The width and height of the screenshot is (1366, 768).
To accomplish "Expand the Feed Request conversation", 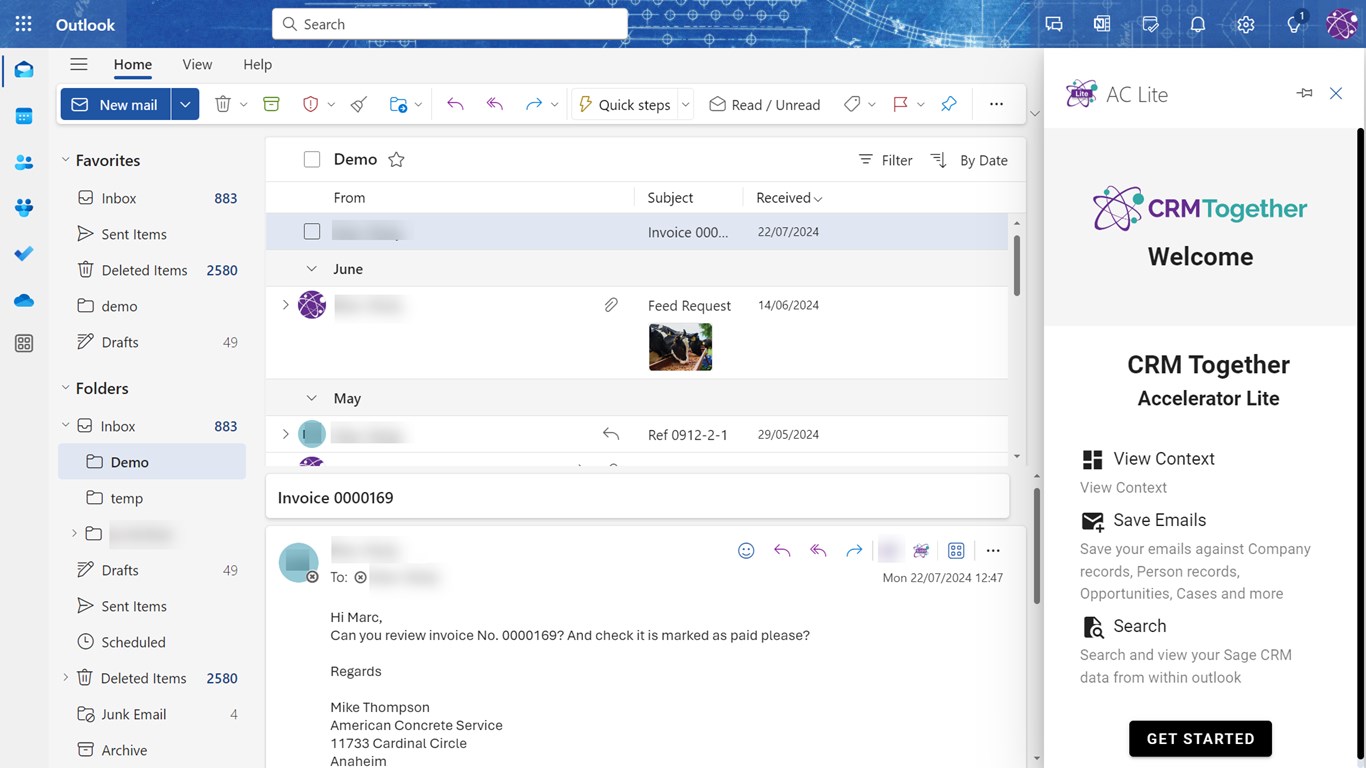I will (x=285, y=305).
